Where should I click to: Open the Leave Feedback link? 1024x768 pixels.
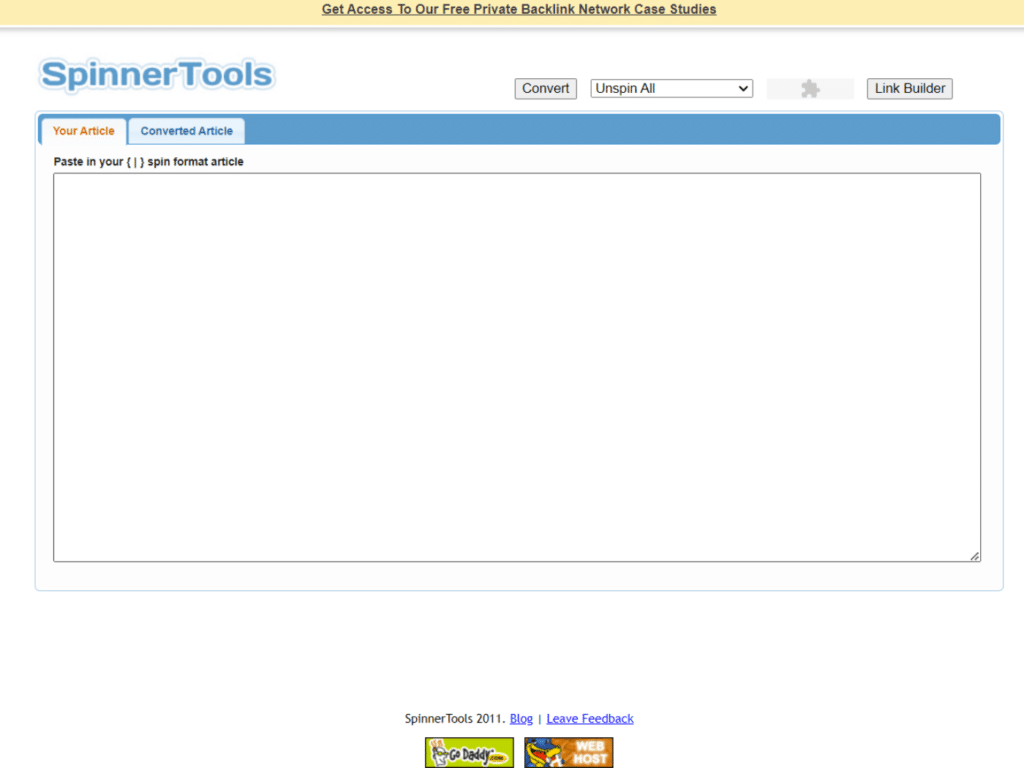[590, 718]
